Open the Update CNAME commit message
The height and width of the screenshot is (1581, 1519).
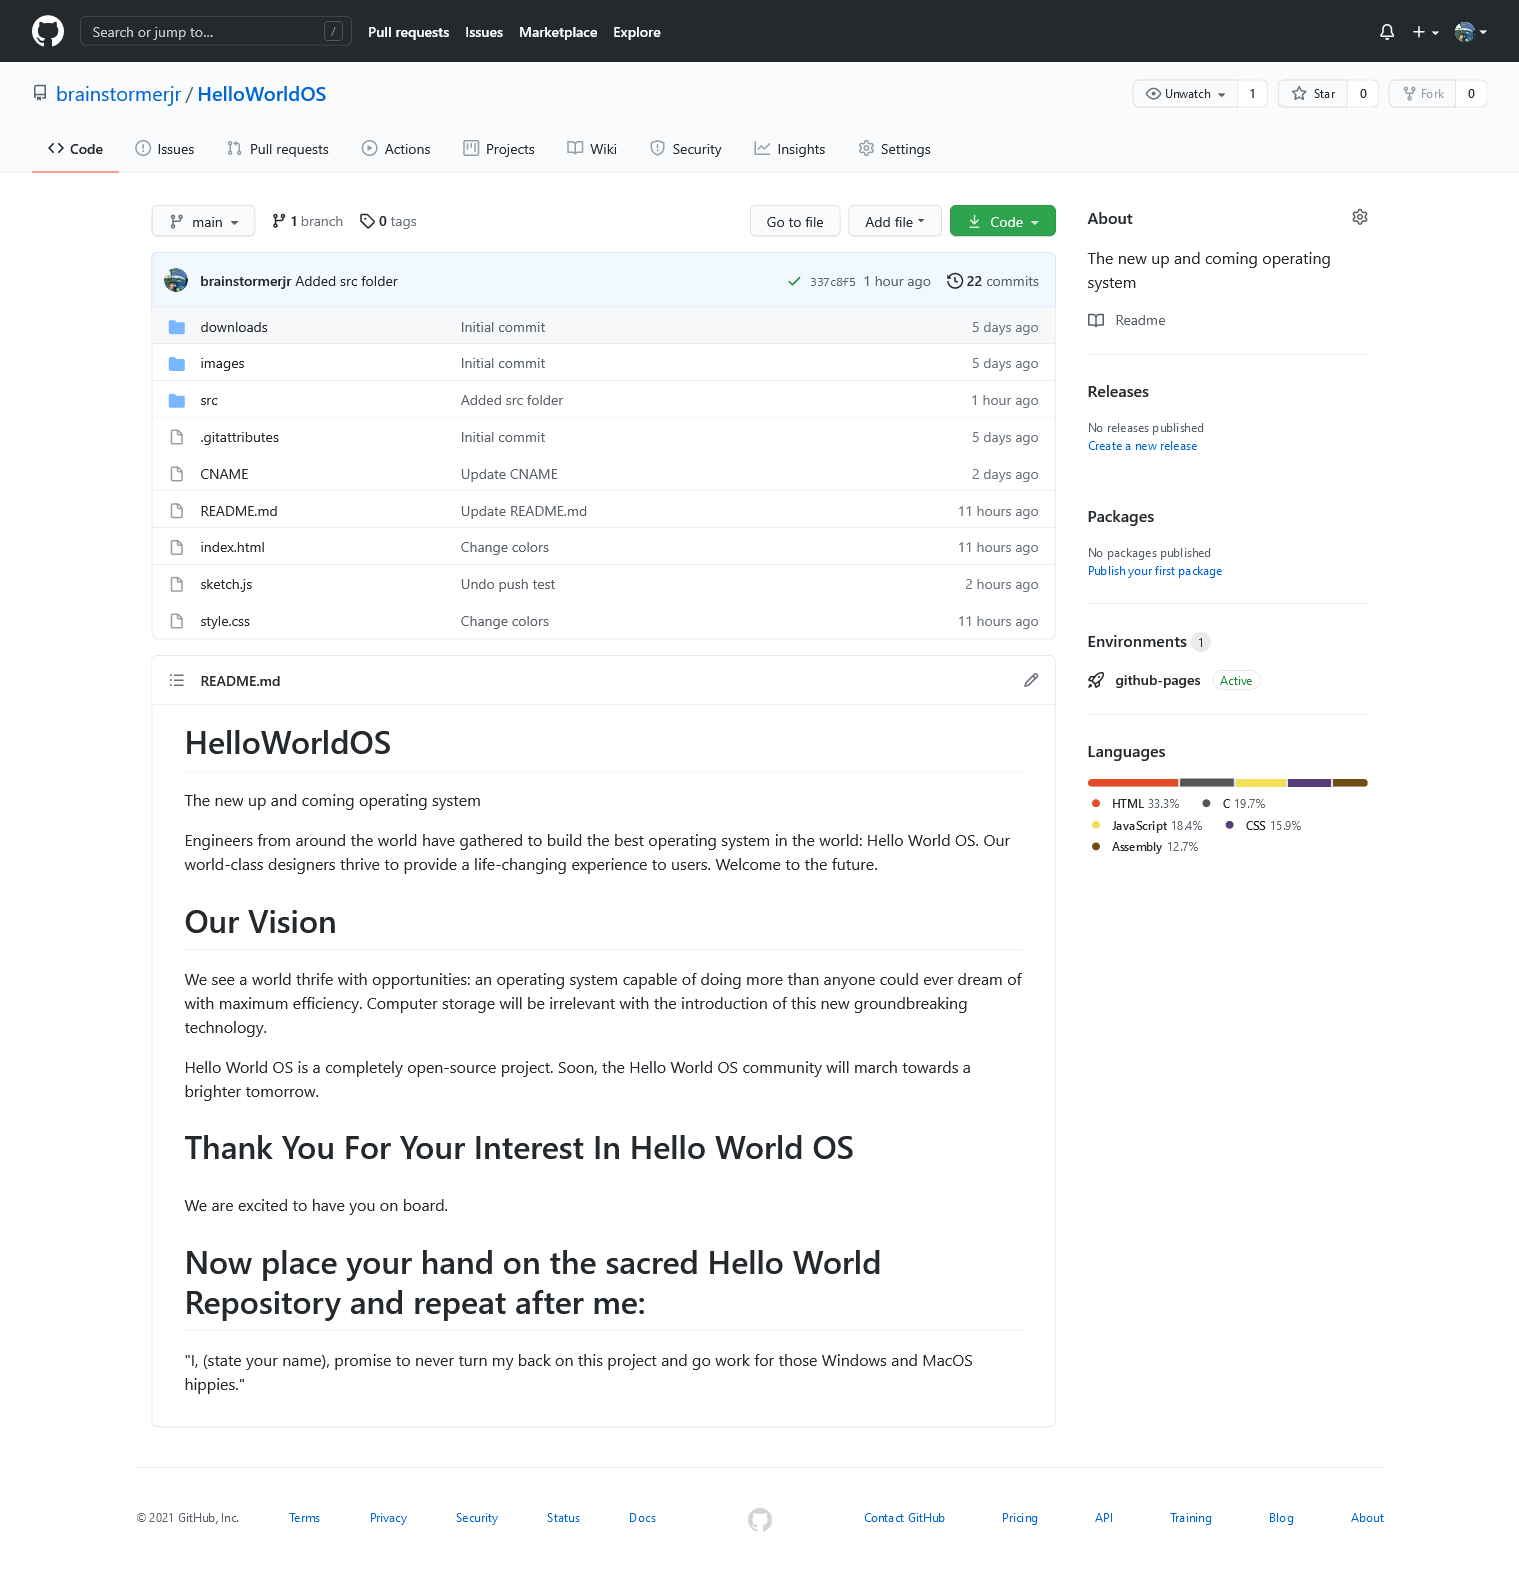click(509, 474)
